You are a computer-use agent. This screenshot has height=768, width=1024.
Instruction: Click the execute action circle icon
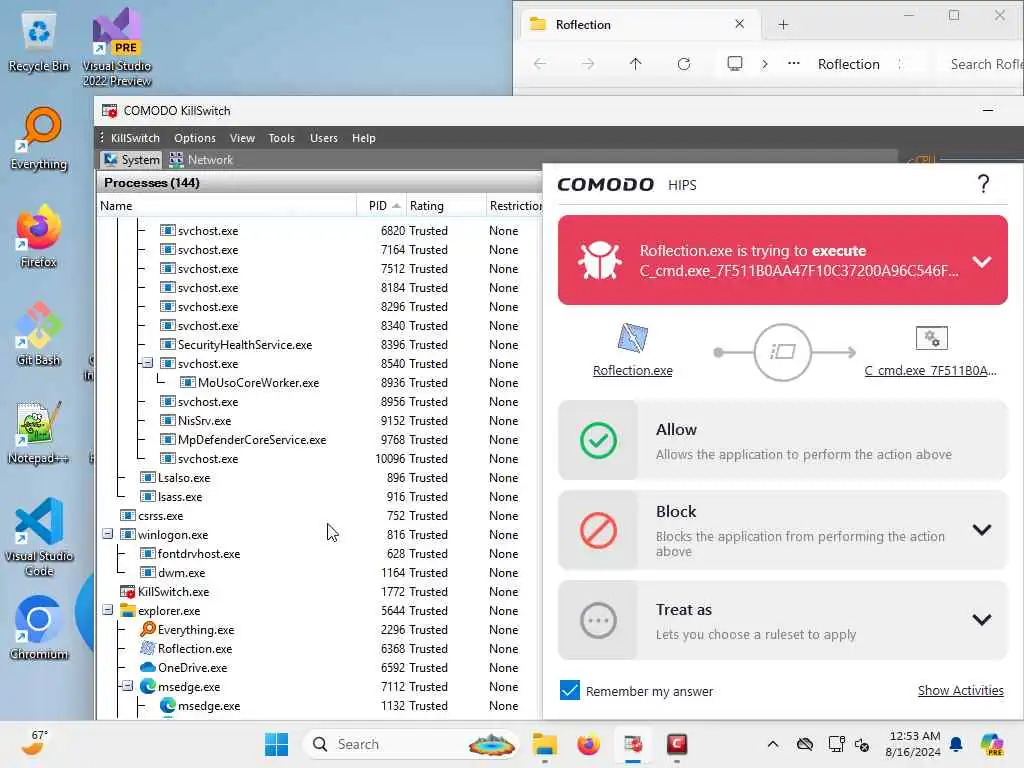tap(782, 352)
